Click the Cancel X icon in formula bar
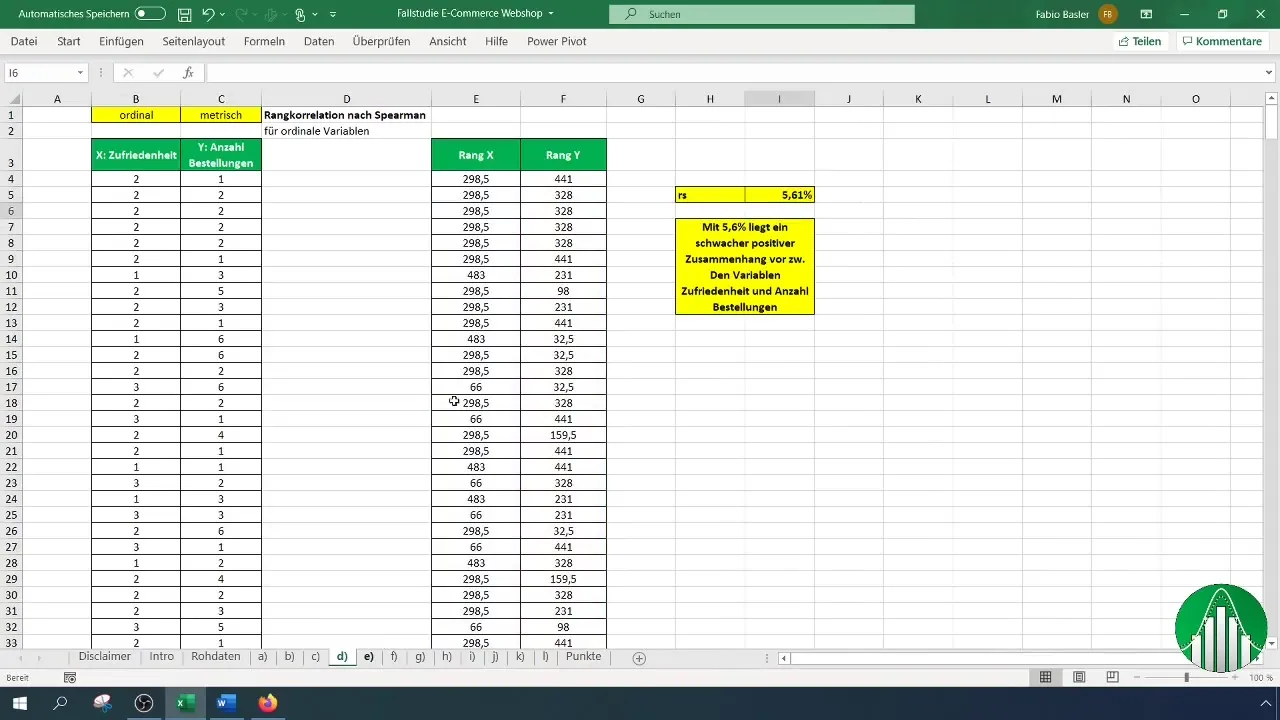Image resolution: width=1280 pixels, height=720 pixels. (x=128, y=73)
